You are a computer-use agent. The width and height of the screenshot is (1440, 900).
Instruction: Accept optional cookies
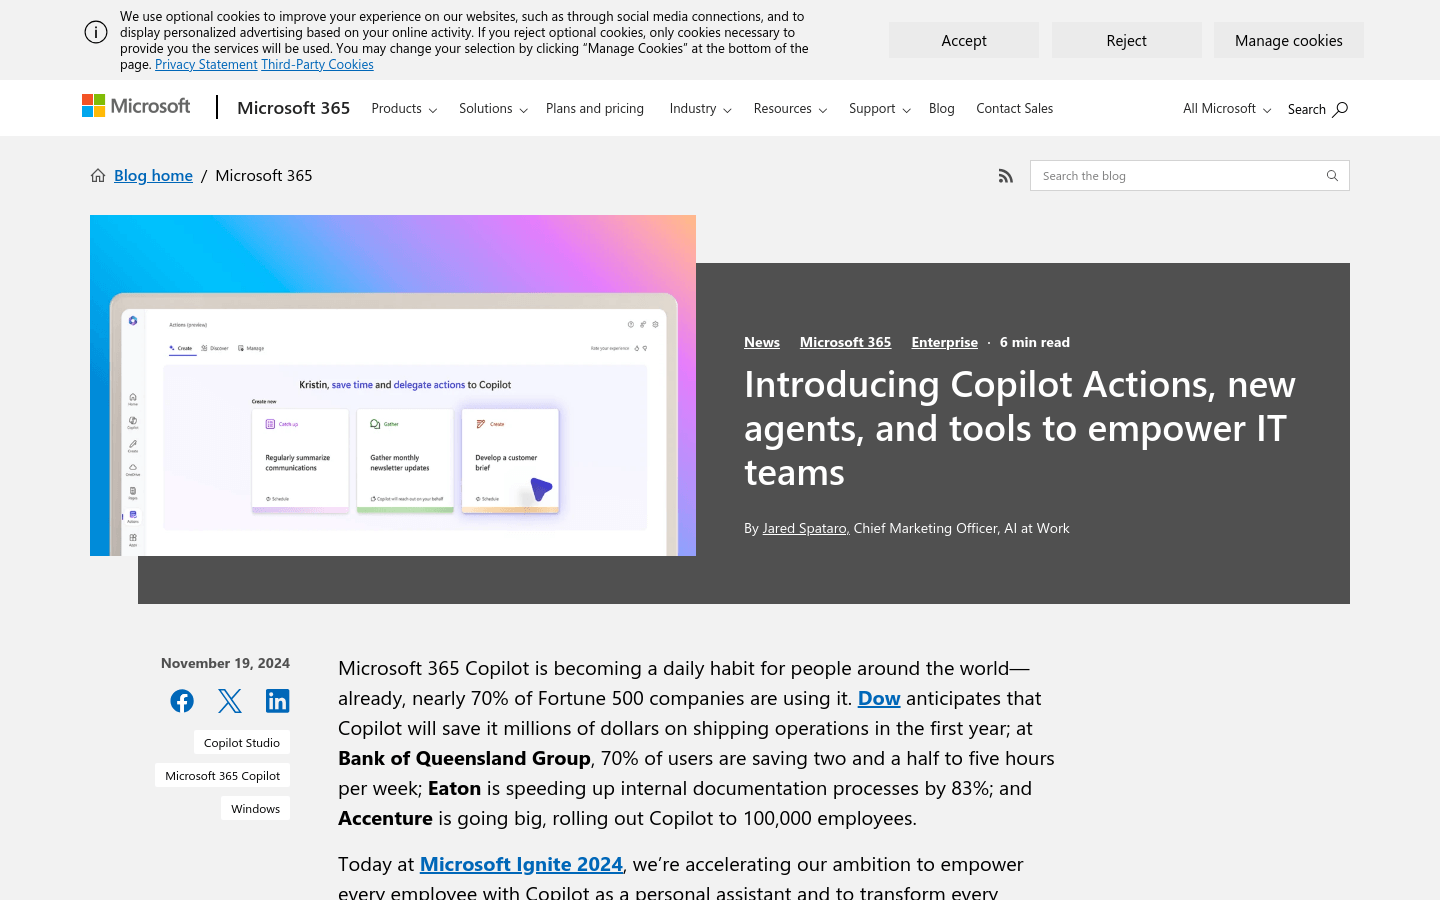coord(964,40)
